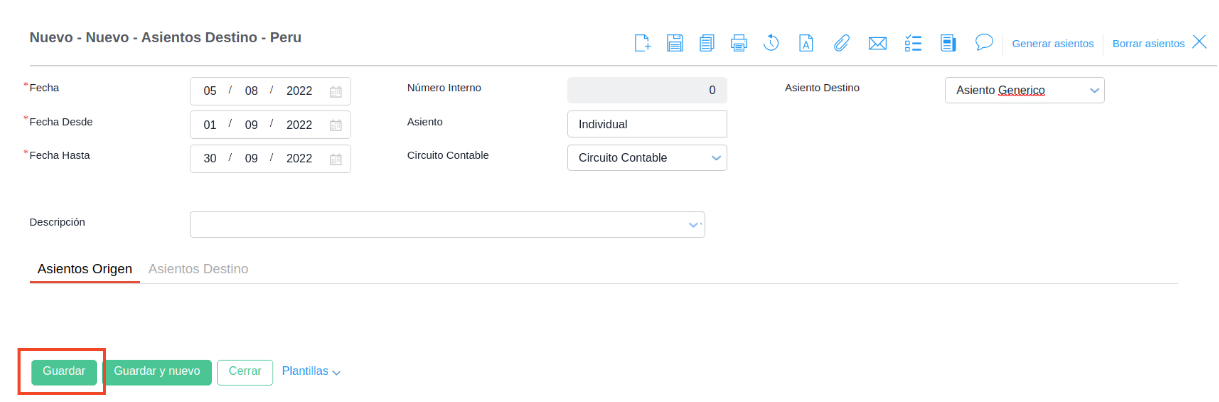Image resolution: width=1219 pixels, height=402 pixels.
Task: Print the current entry
Action: [x=739, y=43]
